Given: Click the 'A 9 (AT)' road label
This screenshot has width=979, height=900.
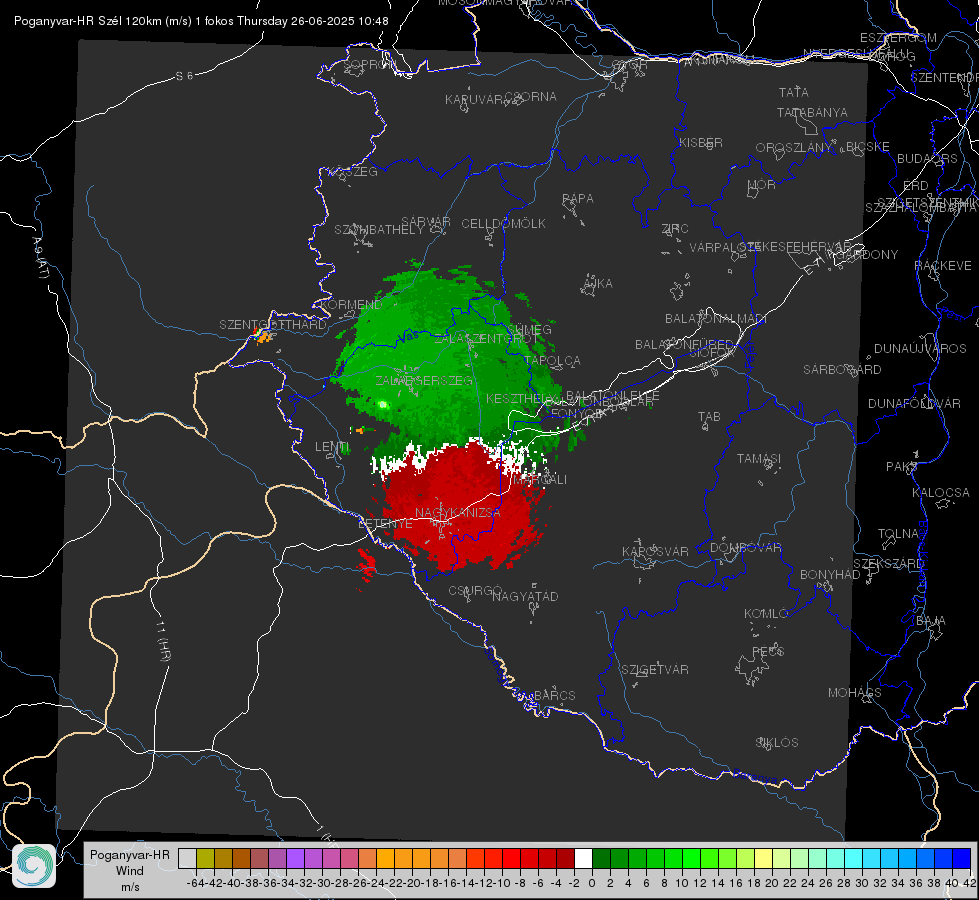Looking at the screenshot, I should point(41,257).
